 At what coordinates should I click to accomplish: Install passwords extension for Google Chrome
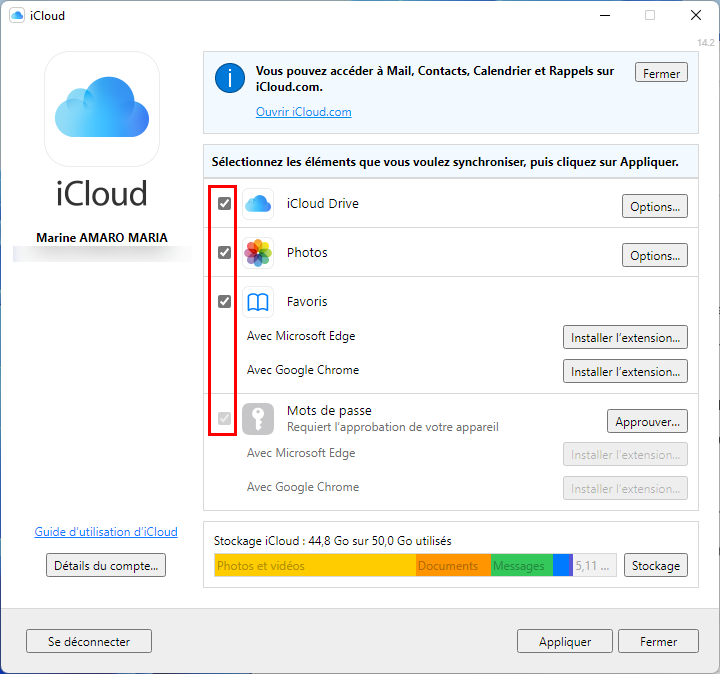pos(625,489)
